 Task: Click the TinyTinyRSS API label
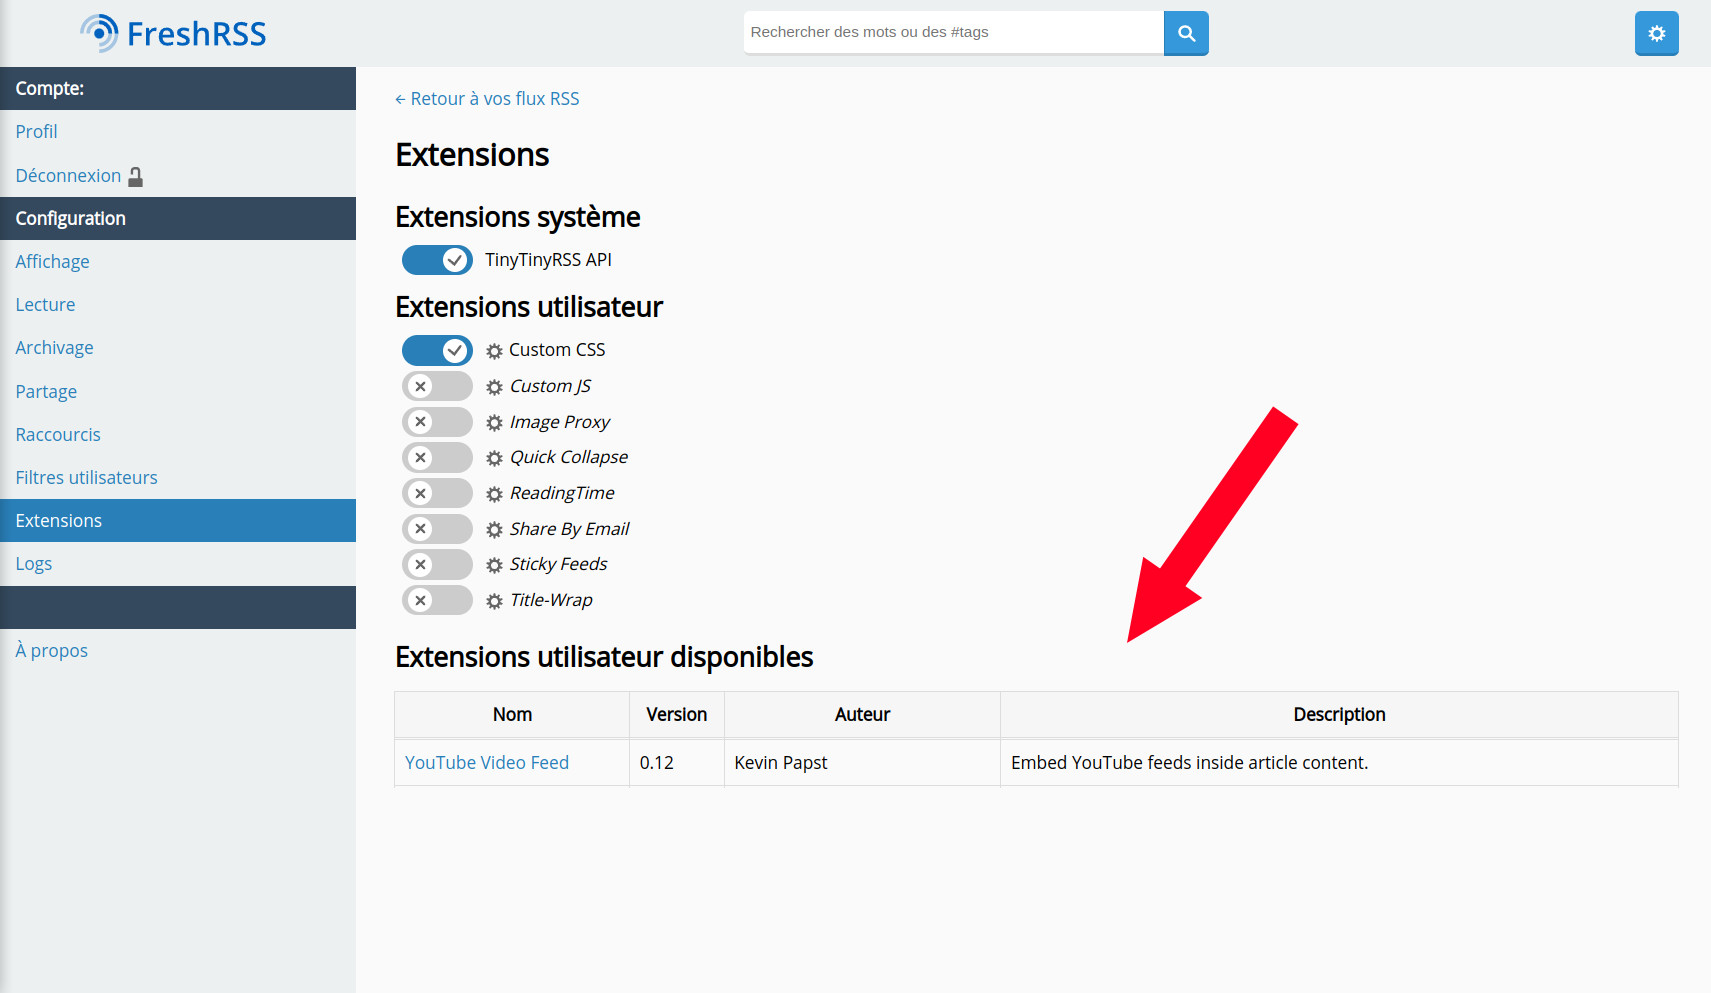[x=548, y=260]
